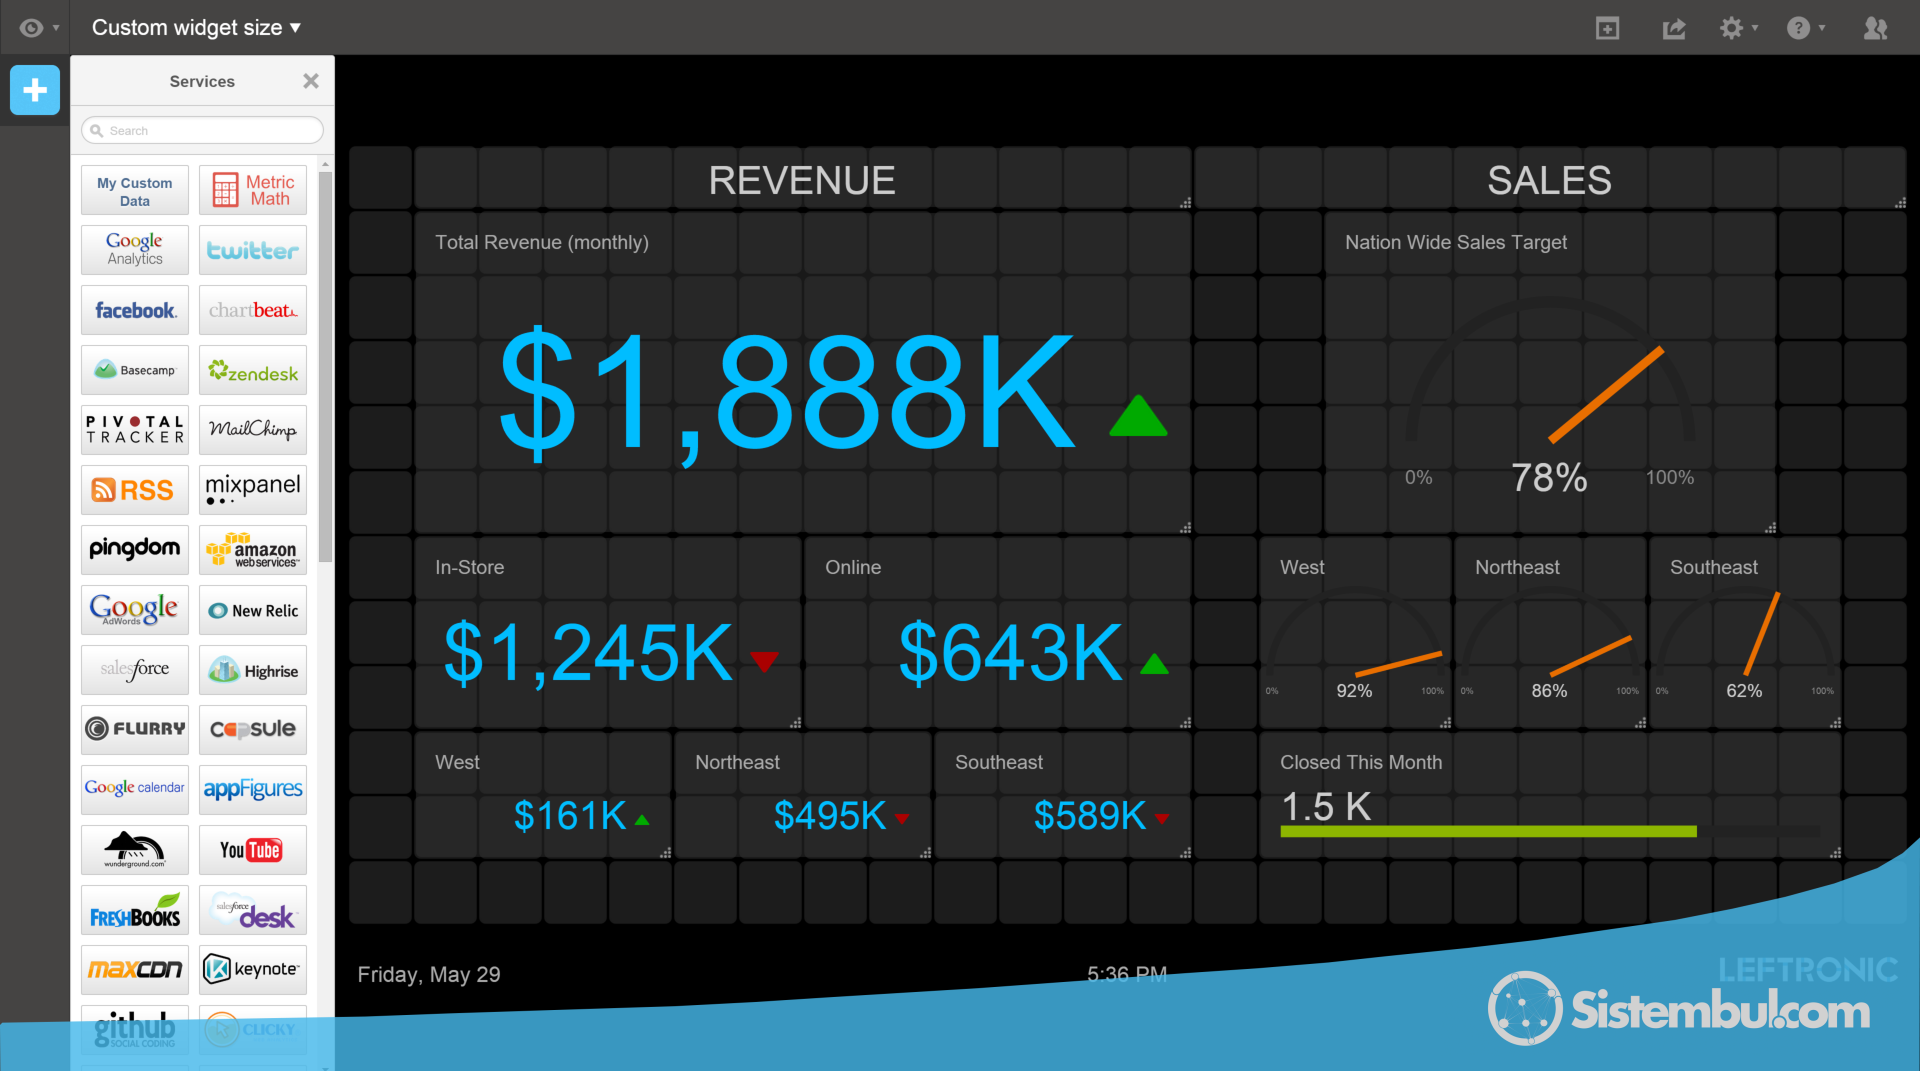Select the appFigures service
1920x1071 pixels.
click(253, 790)
